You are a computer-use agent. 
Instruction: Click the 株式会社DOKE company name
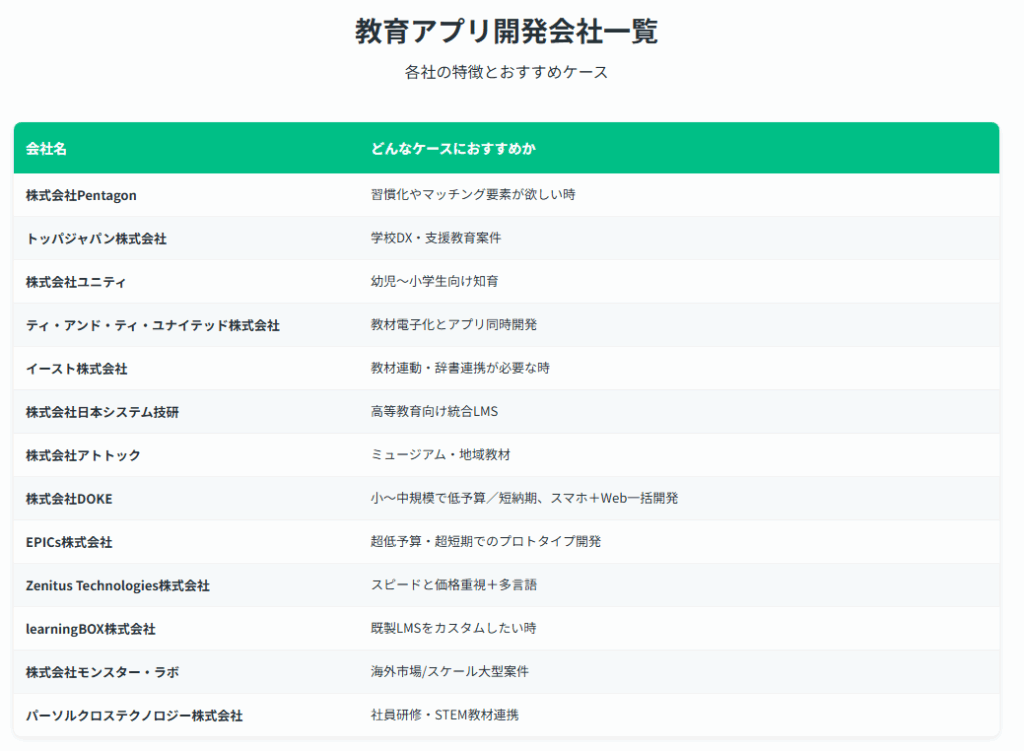pyautogui.click(x=76, y=498)
